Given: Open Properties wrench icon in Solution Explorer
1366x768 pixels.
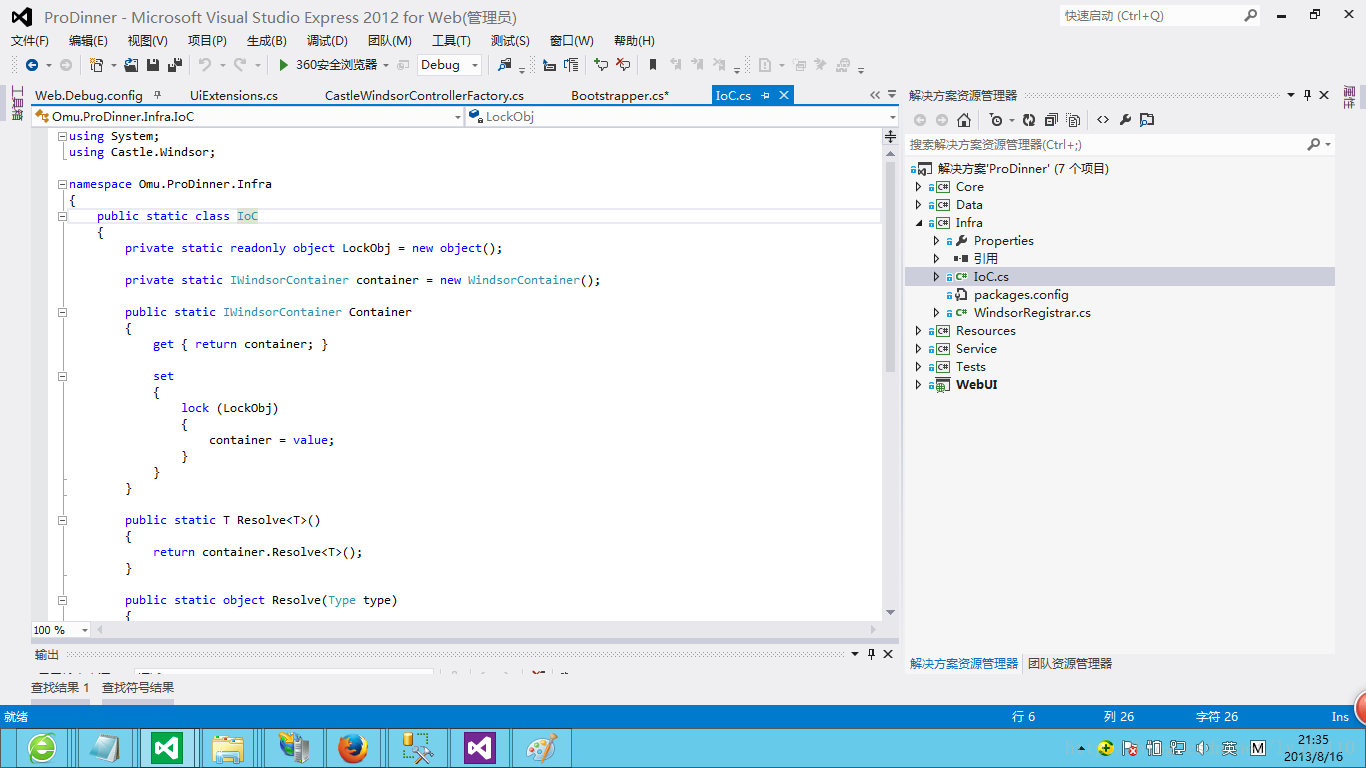Looking at the screenshot, I should point(1125,120).
